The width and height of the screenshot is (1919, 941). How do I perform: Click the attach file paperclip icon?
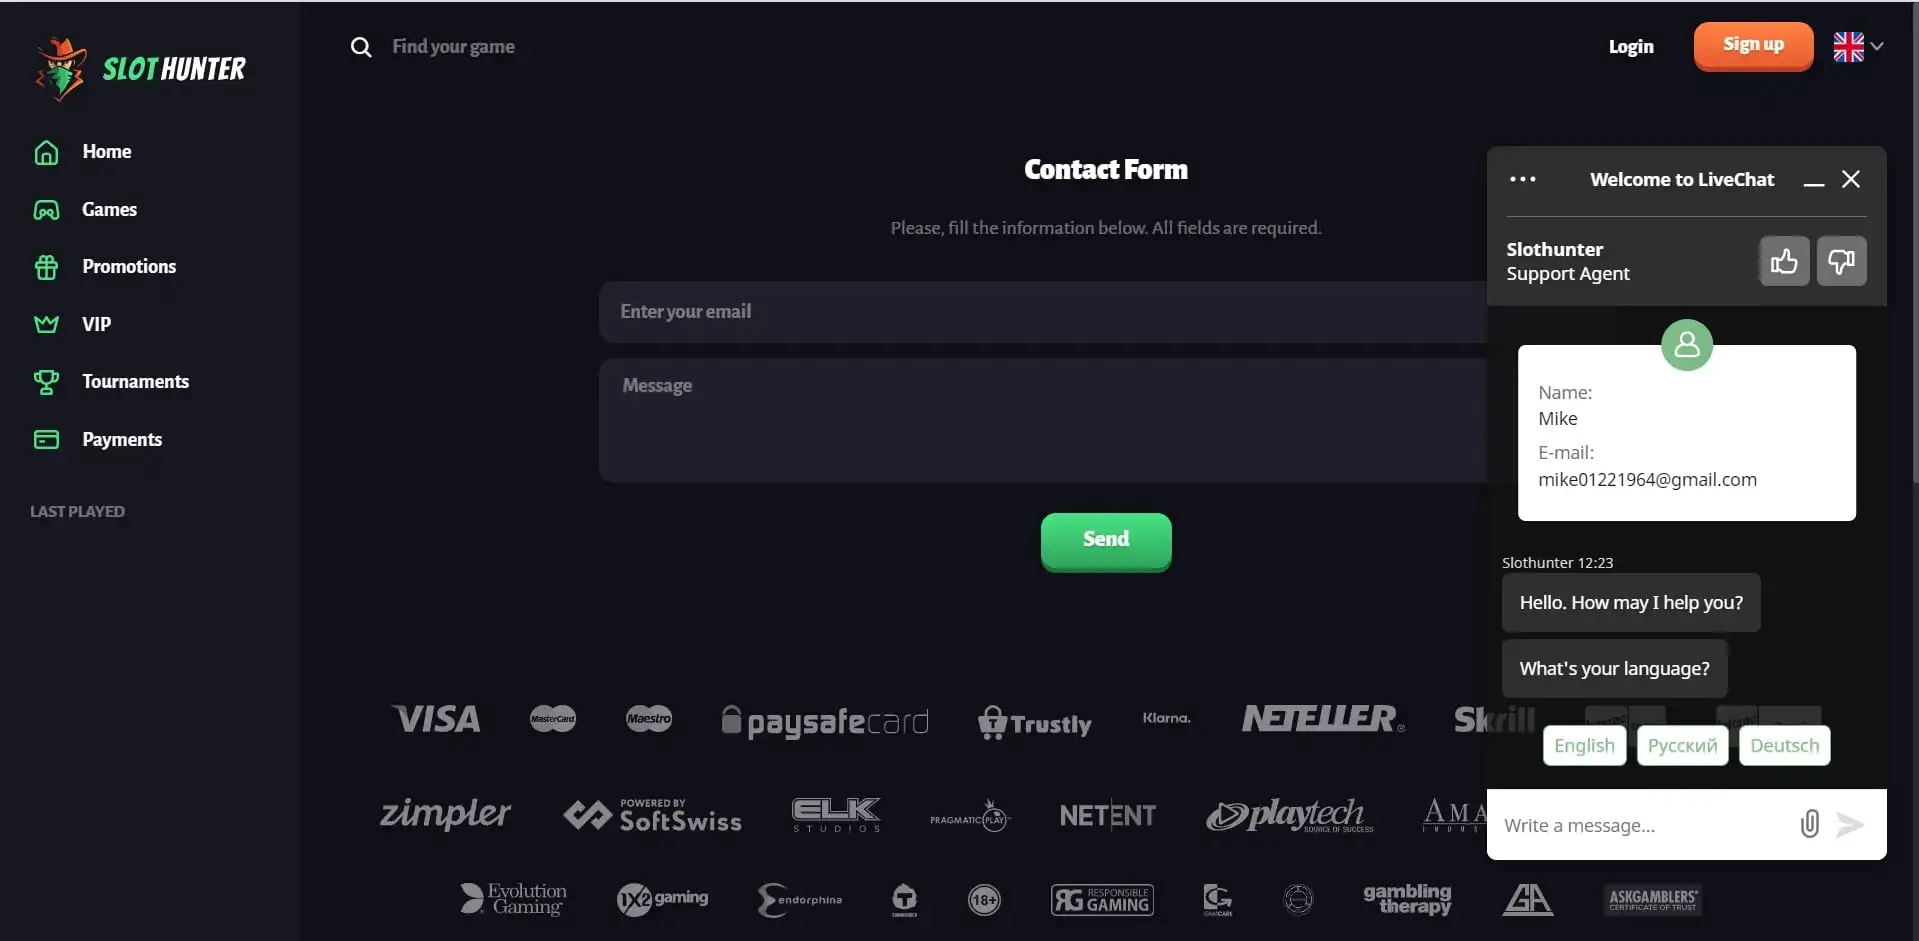click(x=1809, y=824)
